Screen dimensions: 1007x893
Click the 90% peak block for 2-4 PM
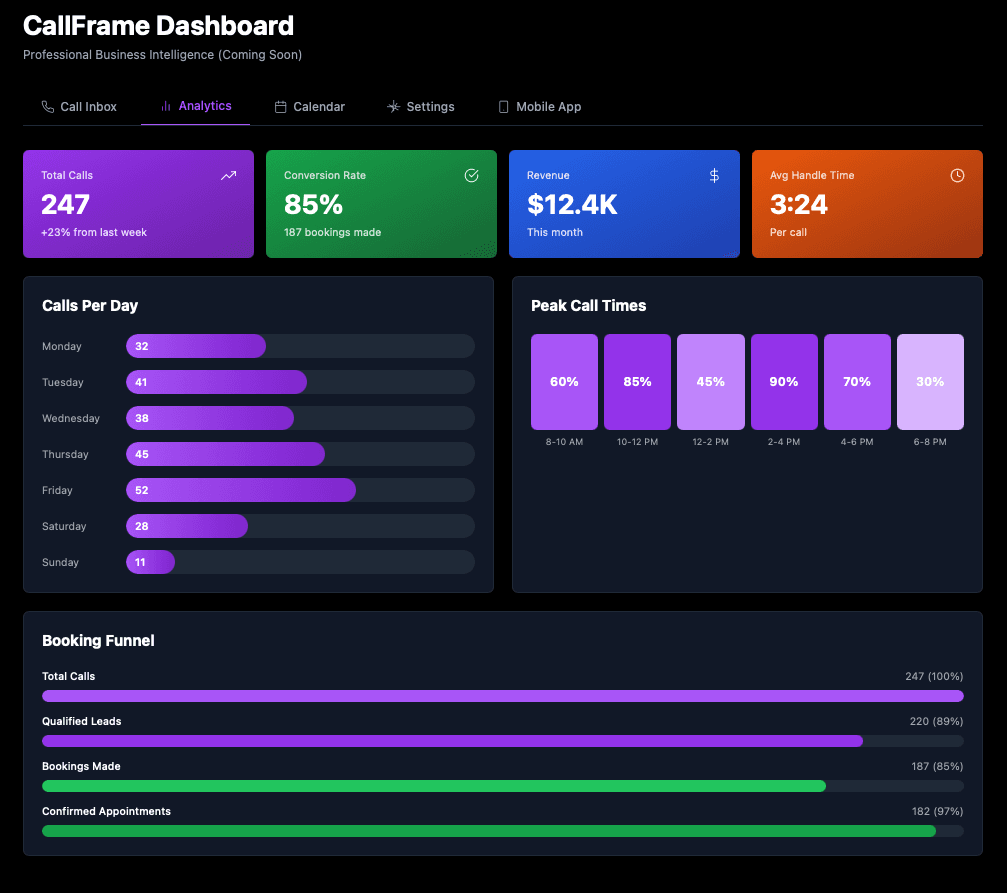[784, 381]
